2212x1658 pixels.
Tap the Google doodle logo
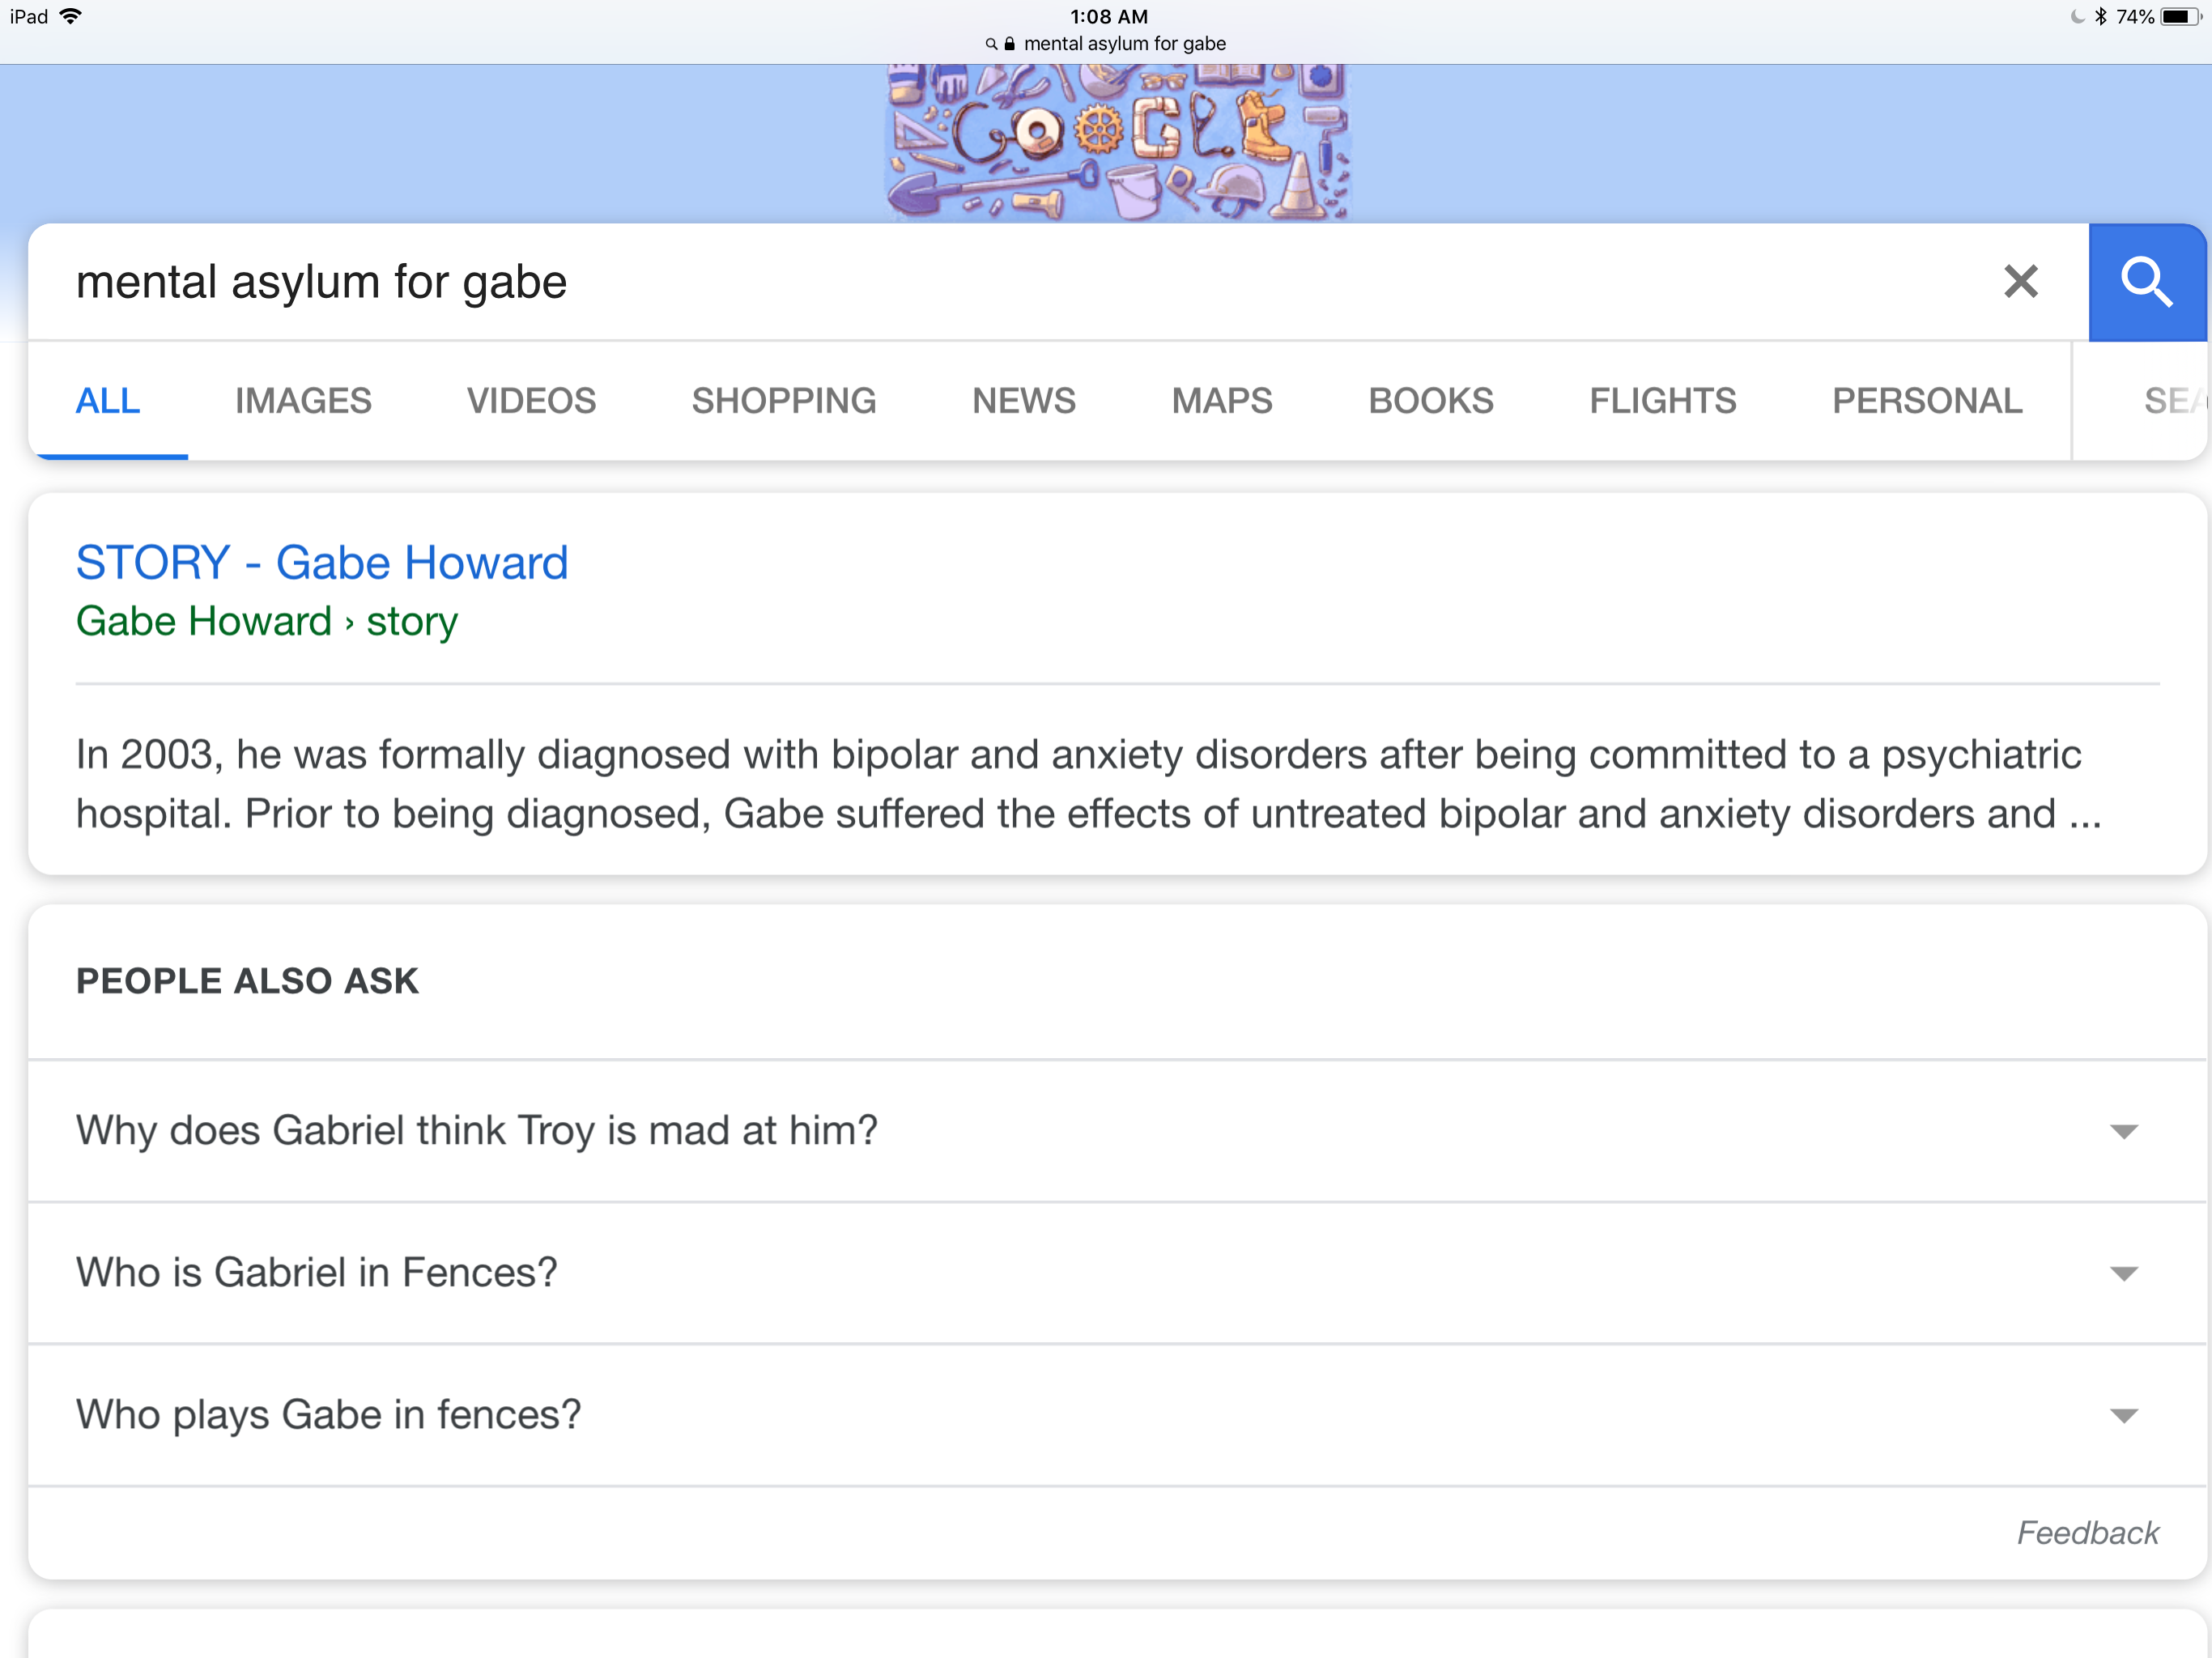(x=1117, y=142)
